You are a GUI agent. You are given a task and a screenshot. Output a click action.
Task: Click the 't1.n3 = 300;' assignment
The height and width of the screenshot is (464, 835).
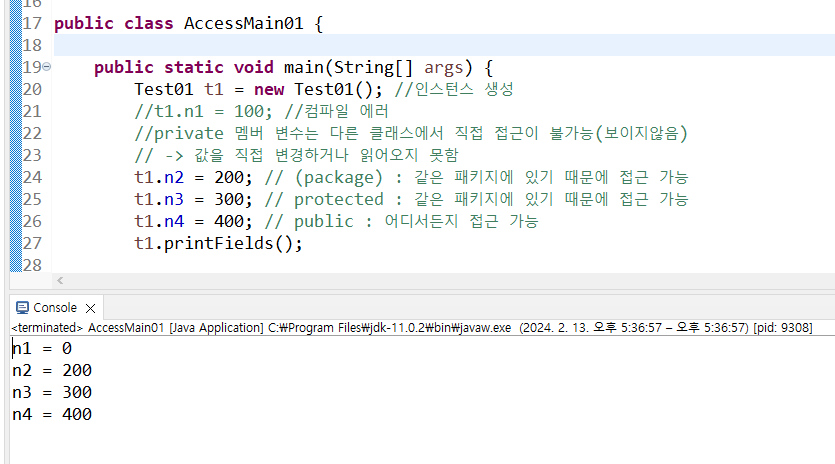(x=193, y=199)
